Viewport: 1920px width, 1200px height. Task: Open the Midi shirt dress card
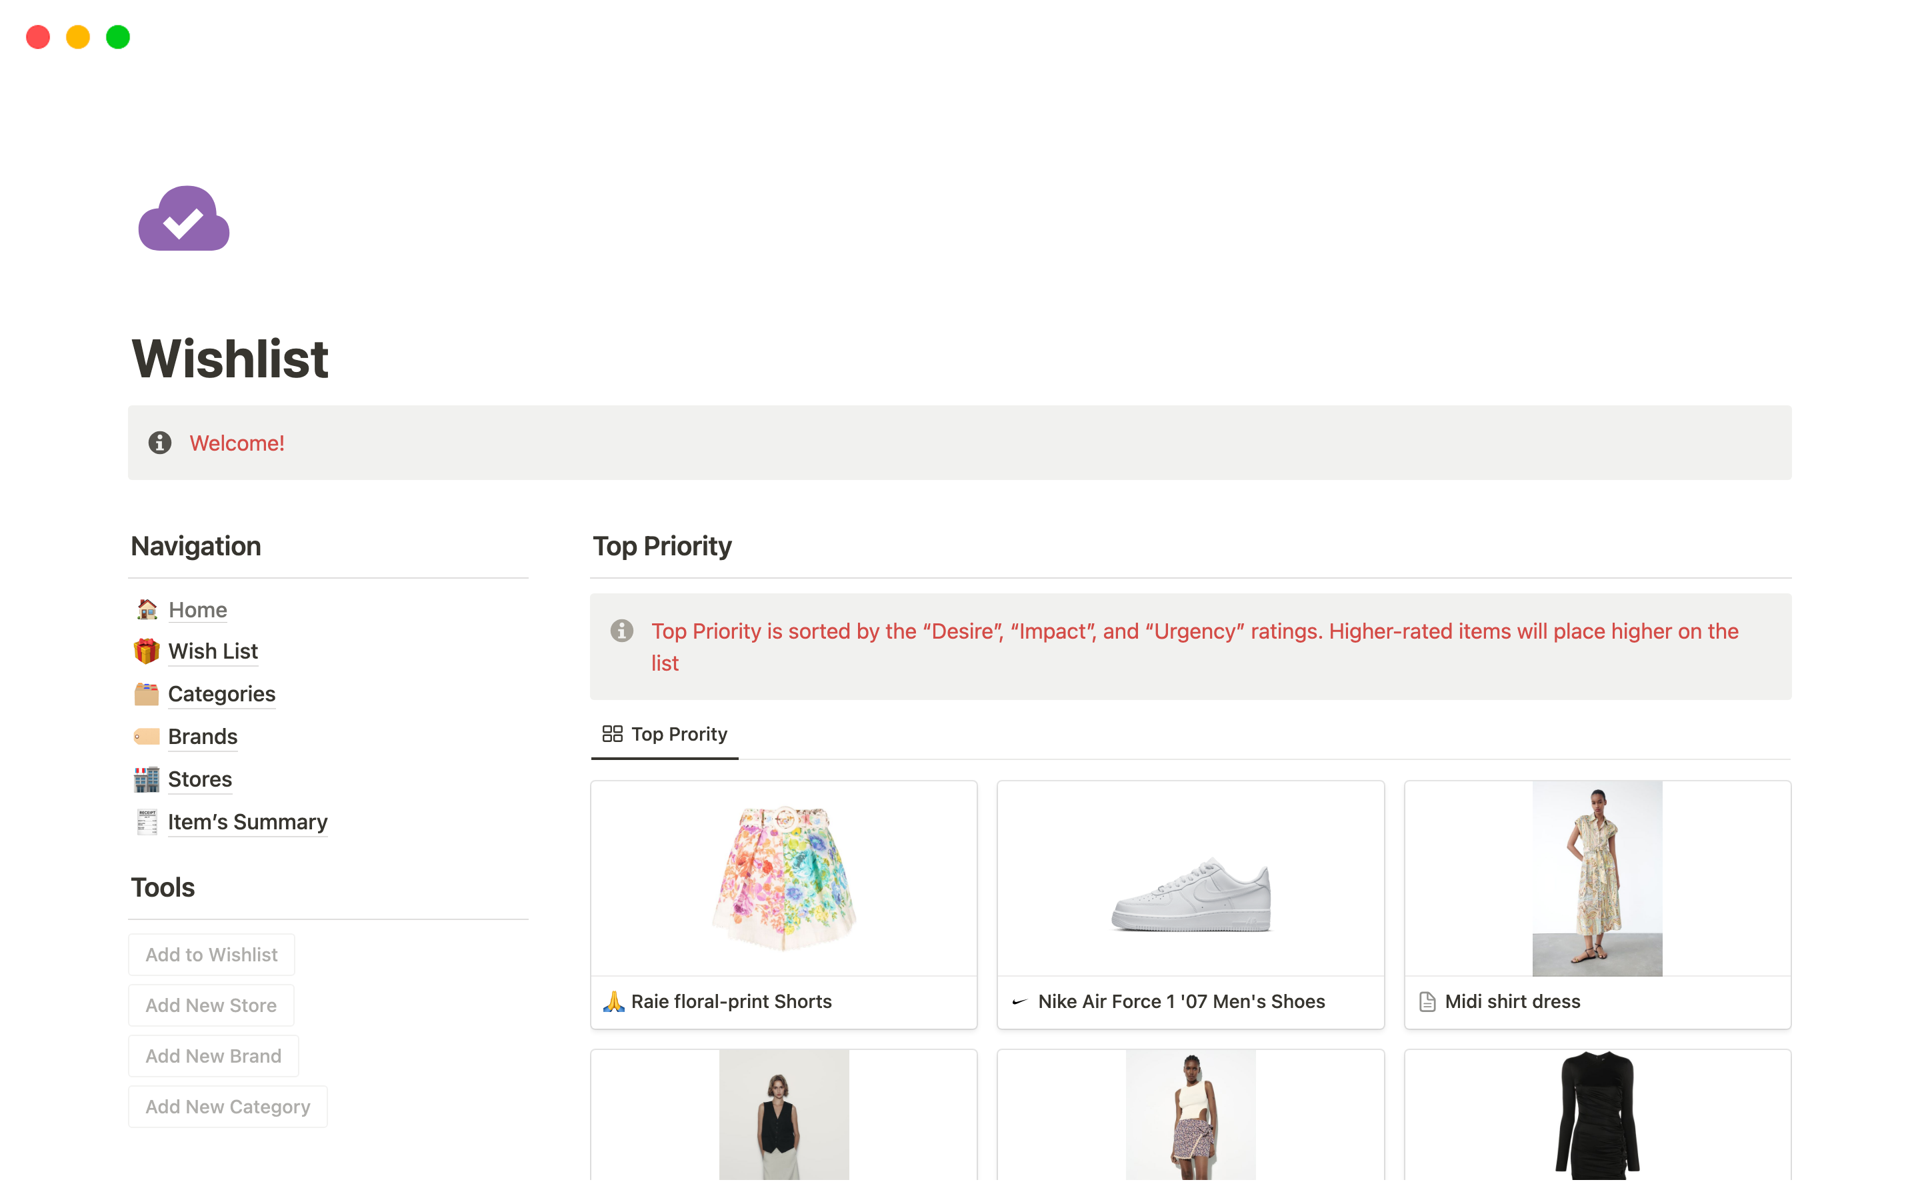1597,904
